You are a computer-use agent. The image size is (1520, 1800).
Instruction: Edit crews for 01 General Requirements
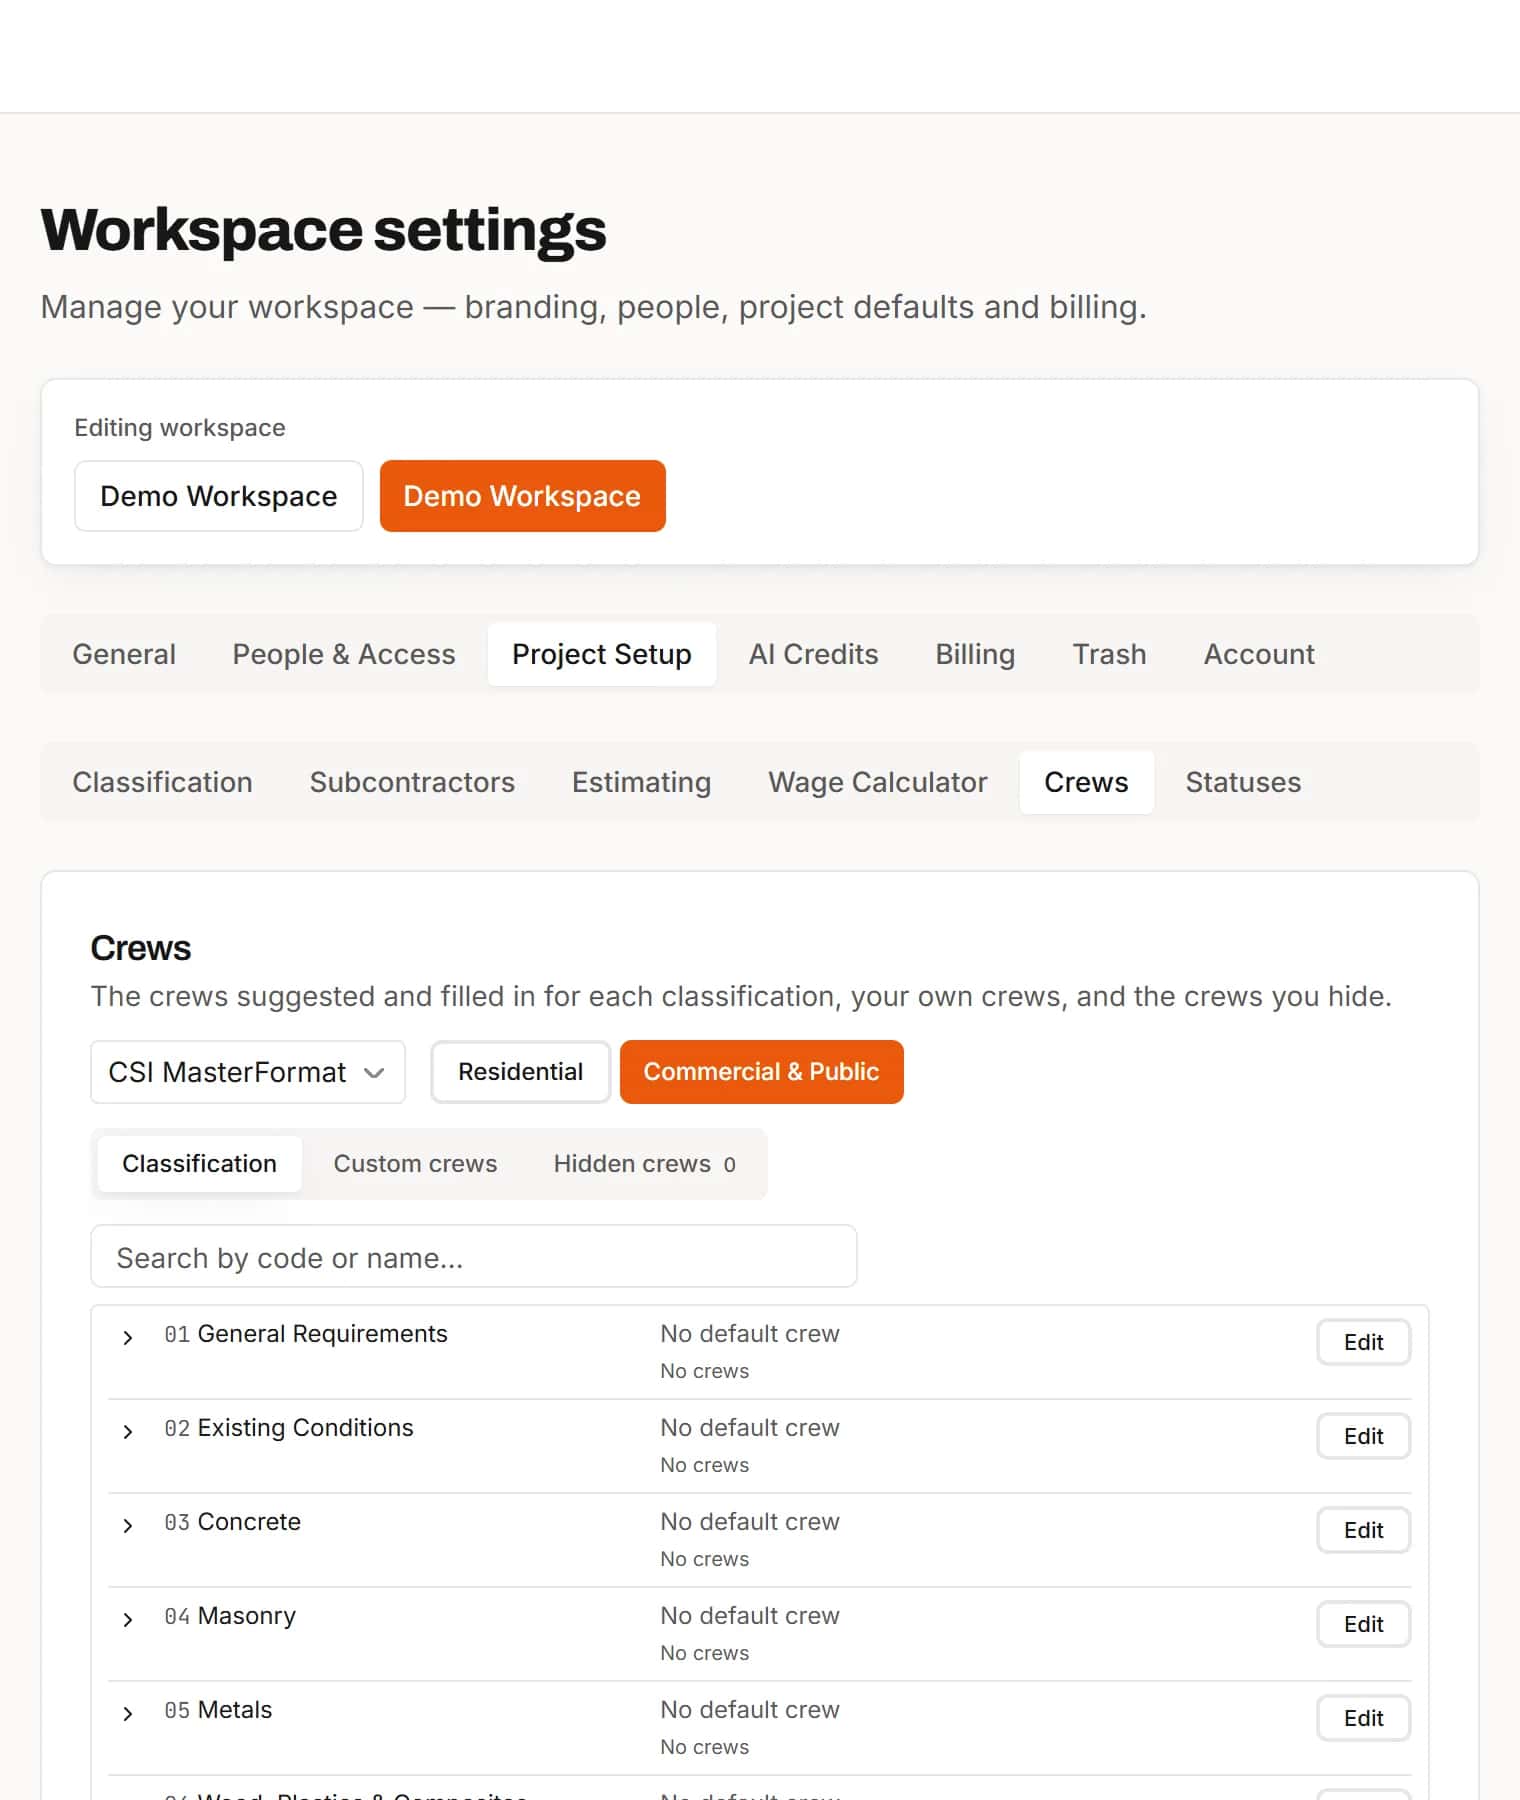pyautogui.click(x=1363, y=1342)
